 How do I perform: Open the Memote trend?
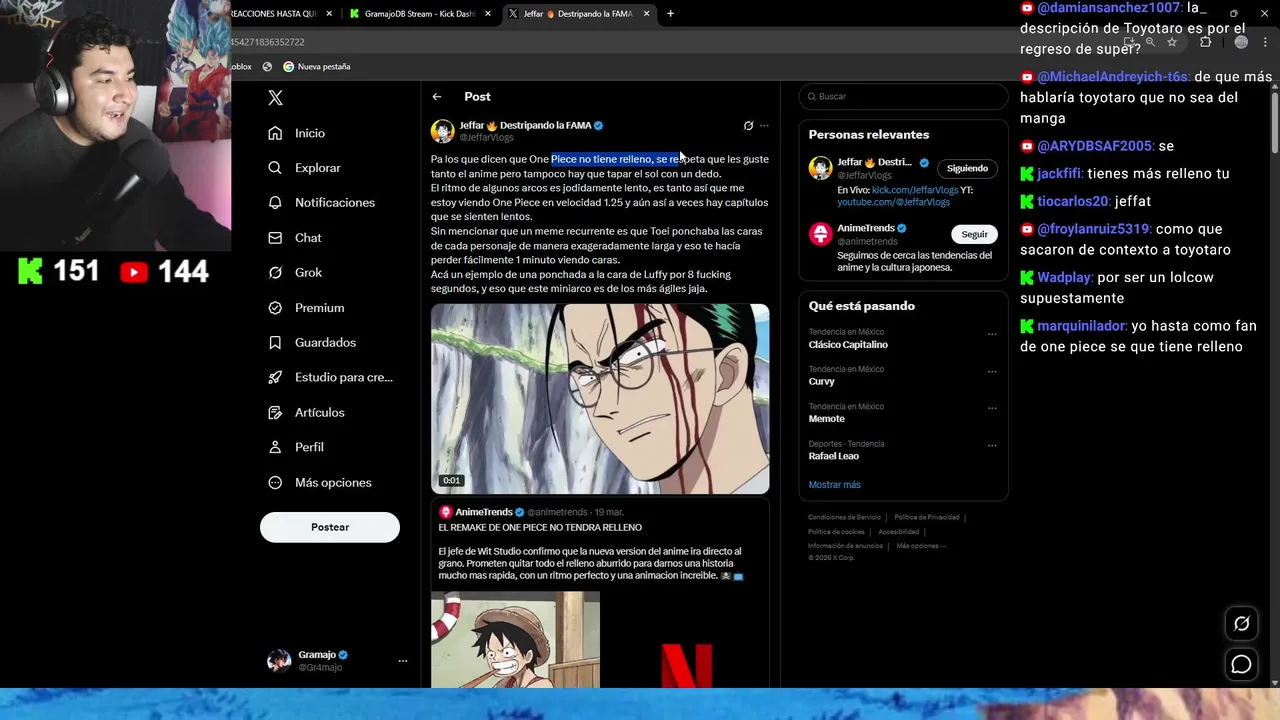point(827,419)
